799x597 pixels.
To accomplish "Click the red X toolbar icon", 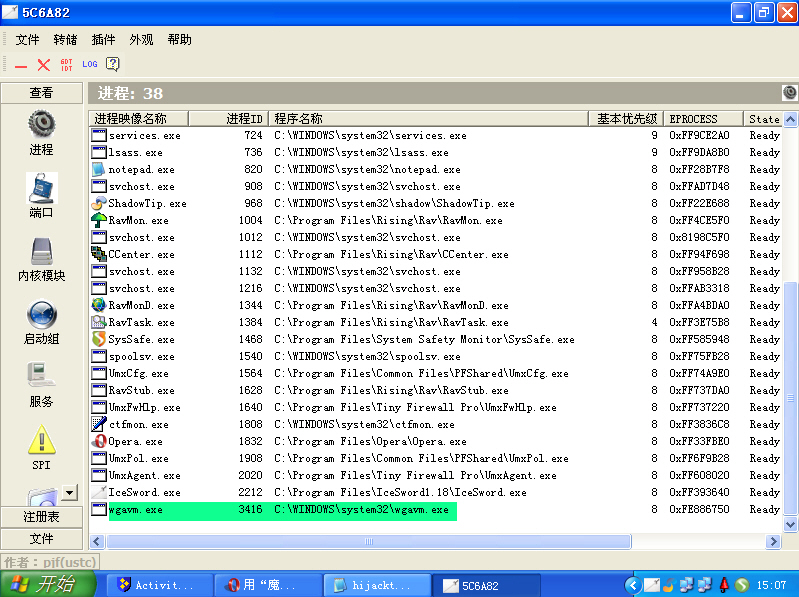I will click(44, 65).
